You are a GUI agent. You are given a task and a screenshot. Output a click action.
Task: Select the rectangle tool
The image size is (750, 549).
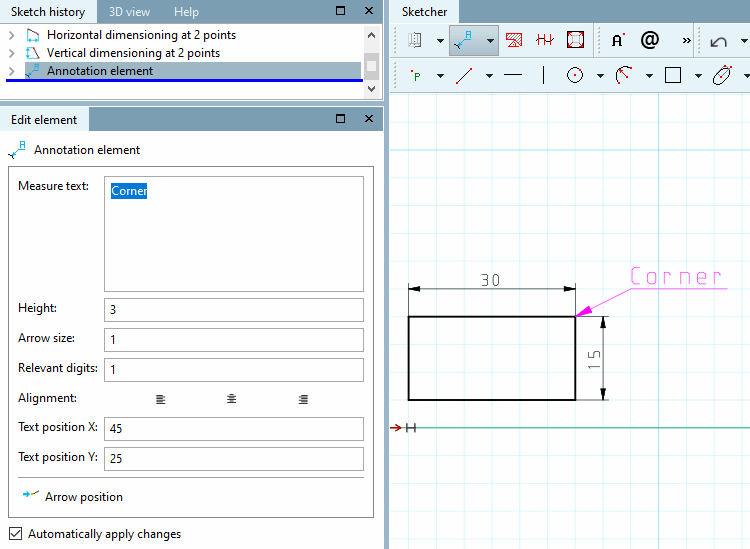pos(673,76)
